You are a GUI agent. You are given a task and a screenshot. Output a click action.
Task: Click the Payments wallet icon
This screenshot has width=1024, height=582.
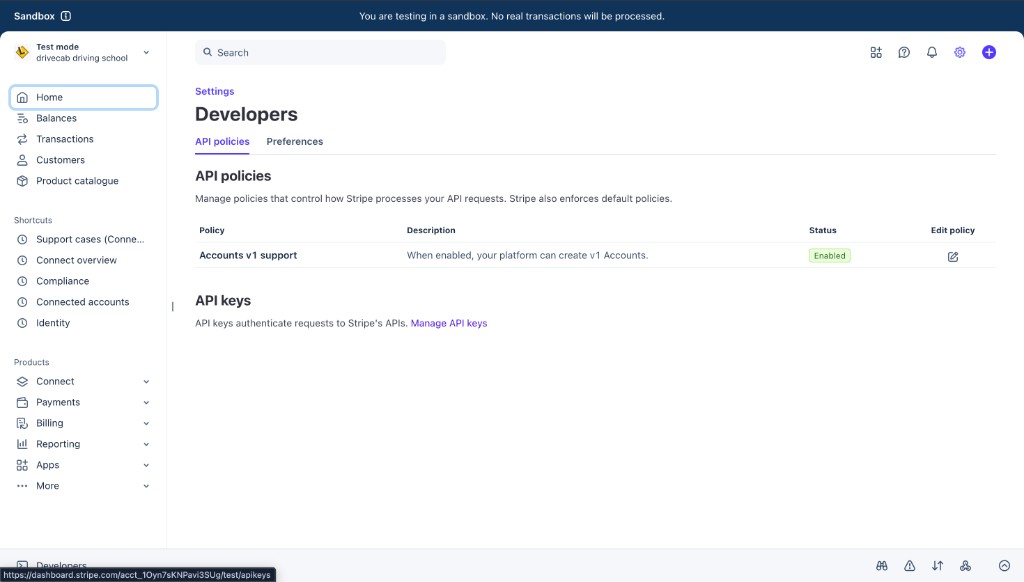[x=22, y=402]
